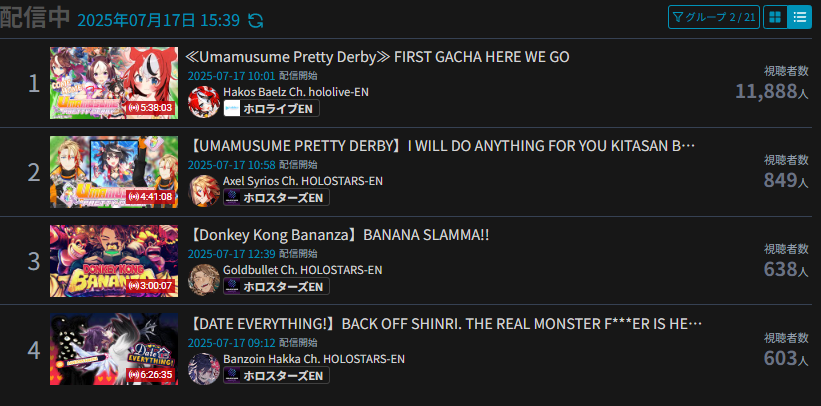Click Goldbullet channel avatar
Image resolution: width=821 pixels, height=406 pixels.
click(x=204, y=280)
